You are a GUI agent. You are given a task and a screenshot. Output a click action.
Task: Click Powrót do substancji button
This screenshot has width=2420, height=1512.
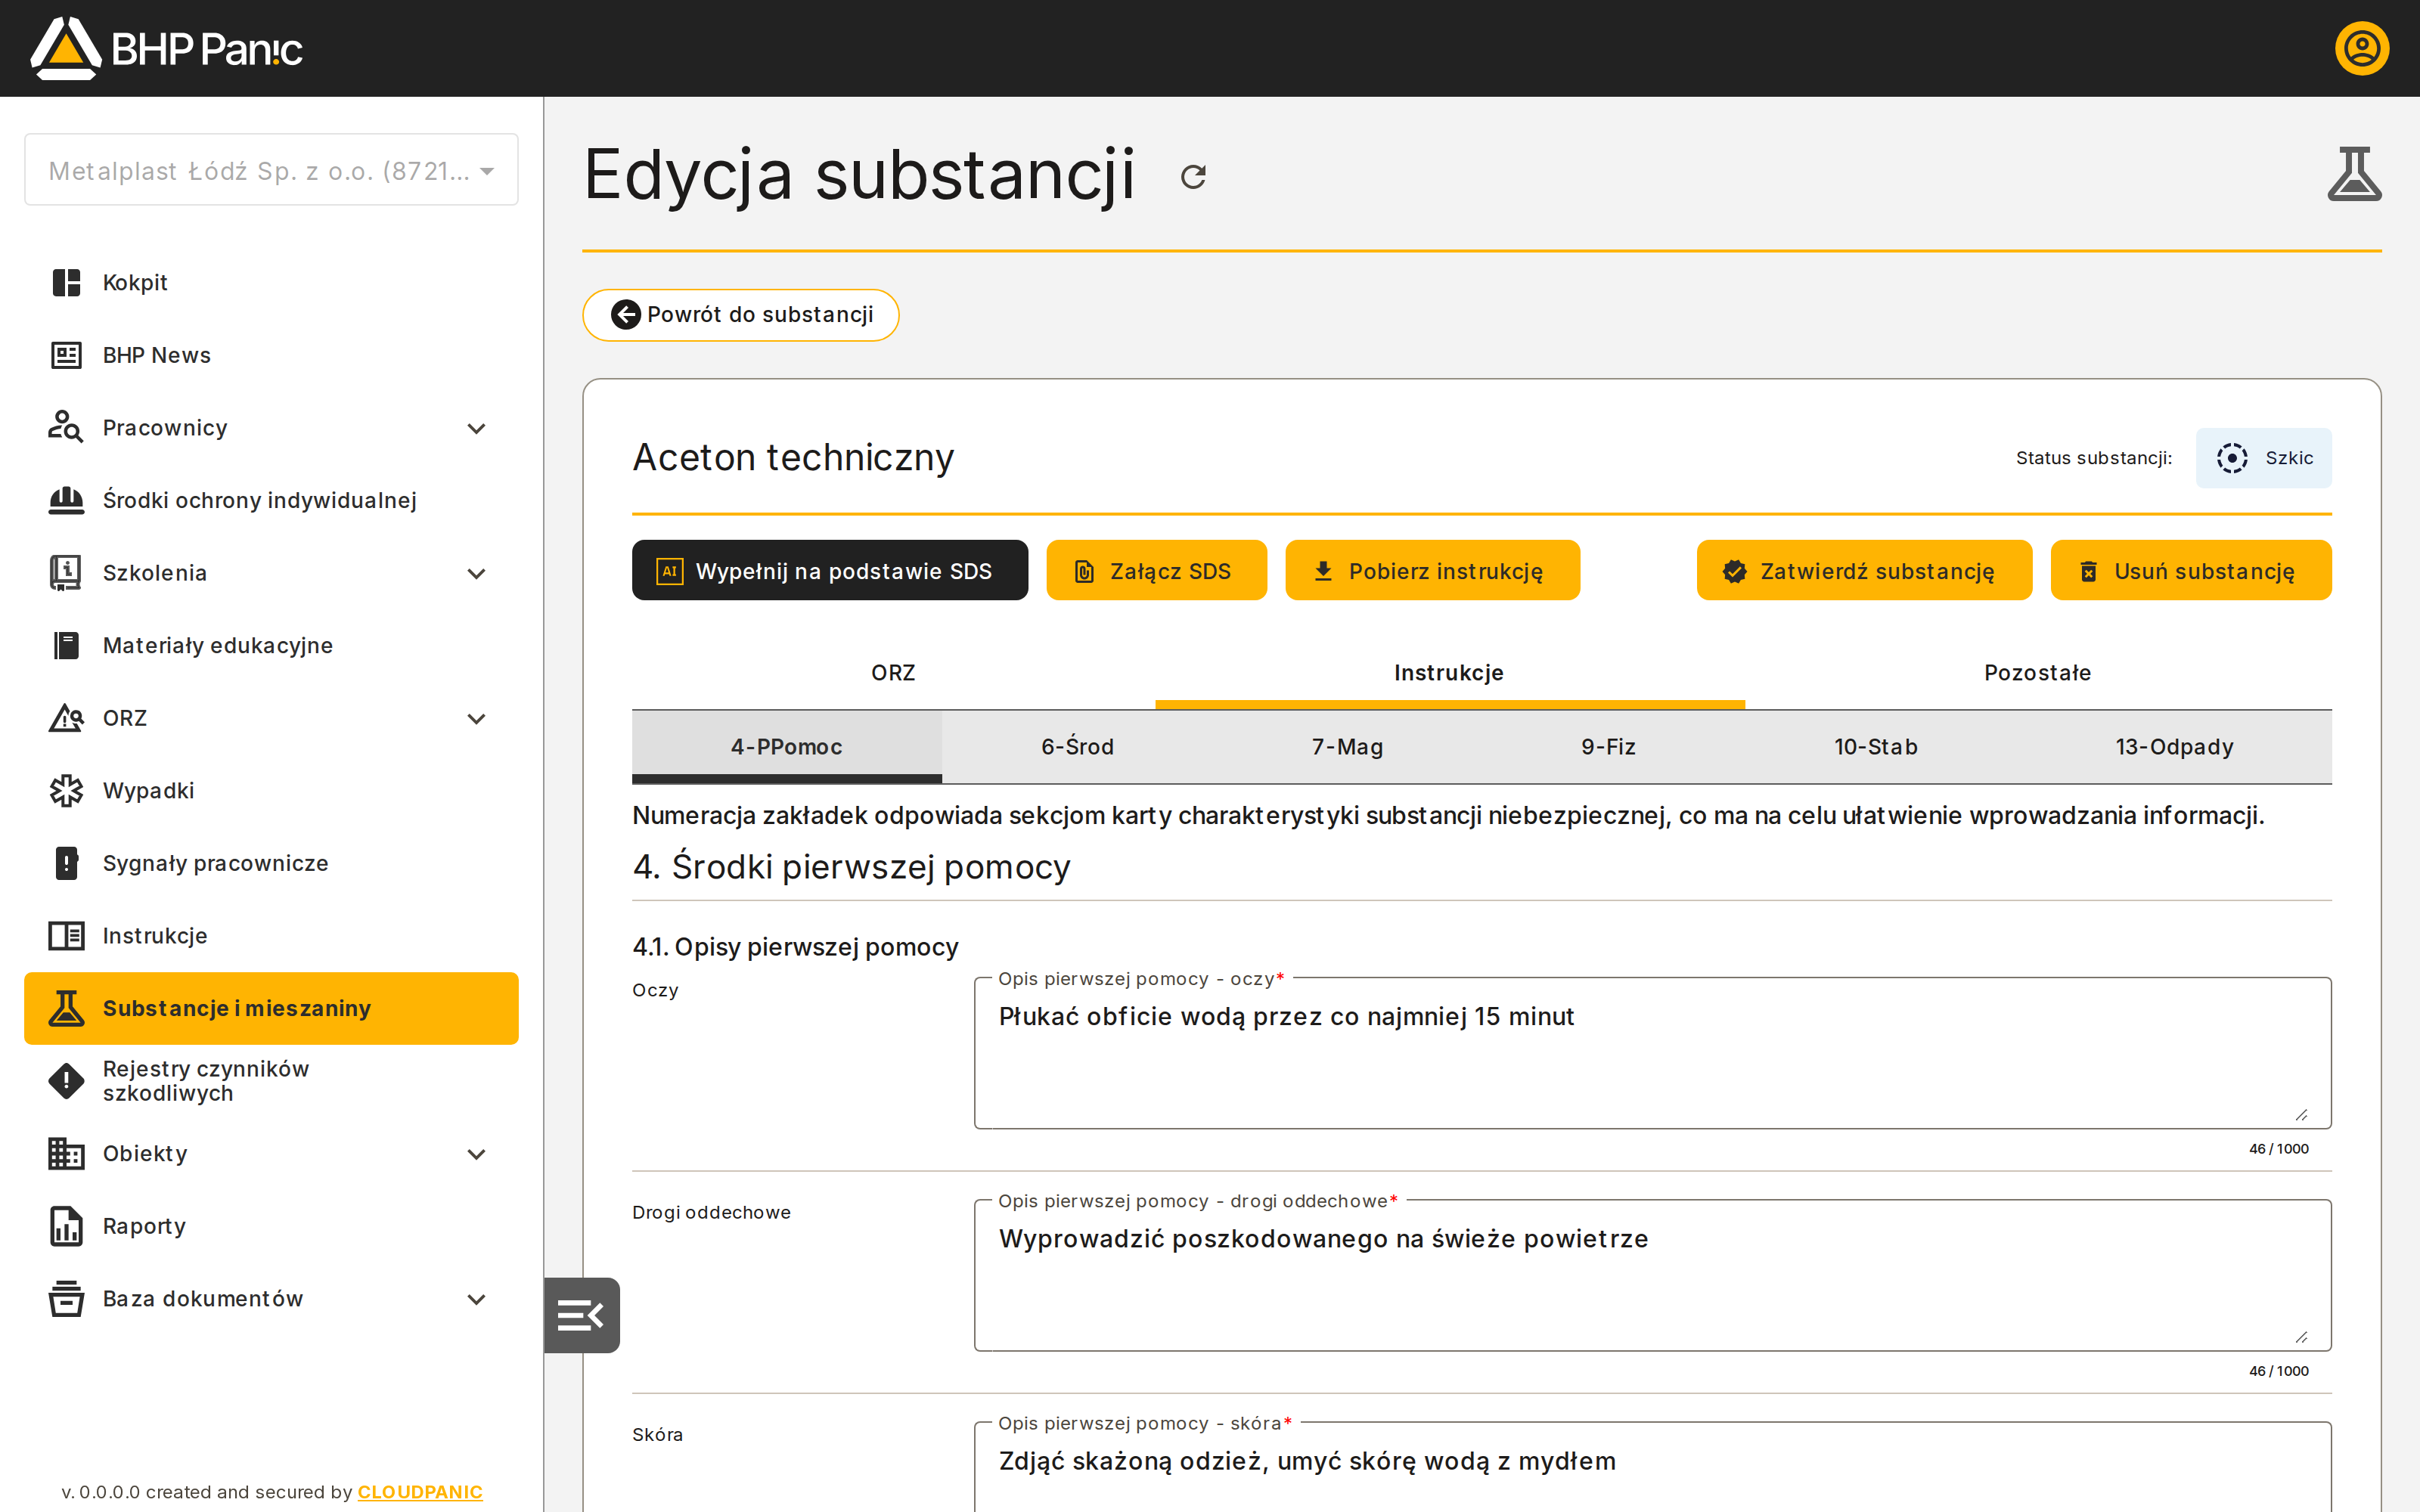click(741, 315)
